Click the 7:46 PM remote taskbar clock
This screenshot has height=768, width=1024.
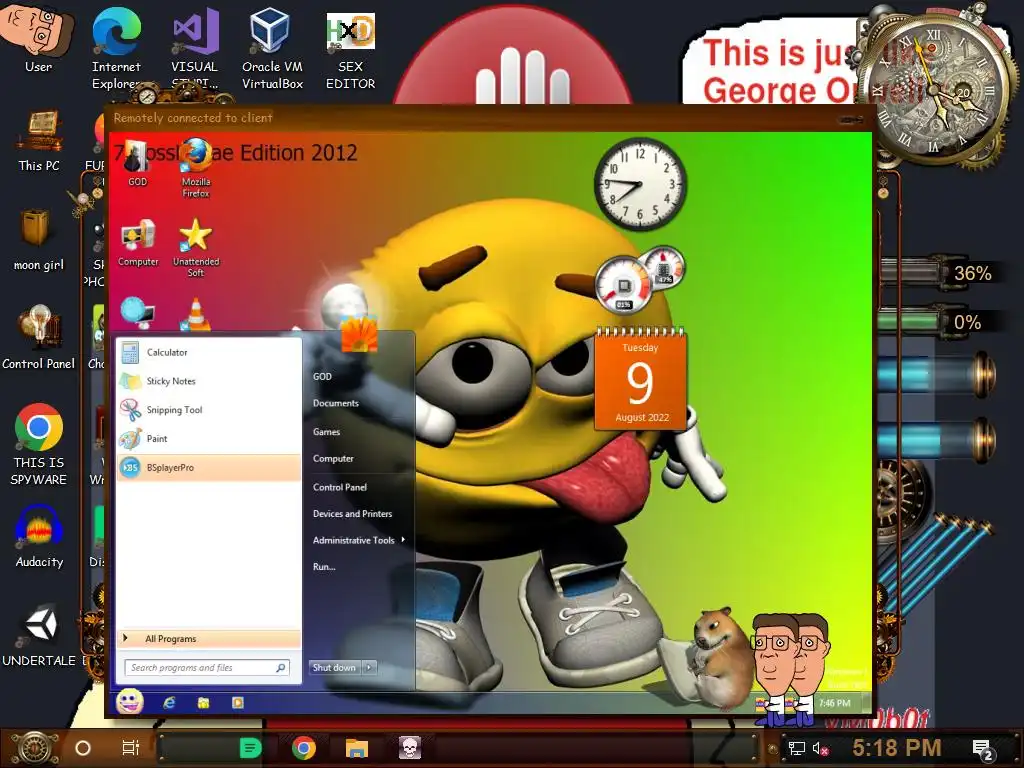click(x=835, y=703)
